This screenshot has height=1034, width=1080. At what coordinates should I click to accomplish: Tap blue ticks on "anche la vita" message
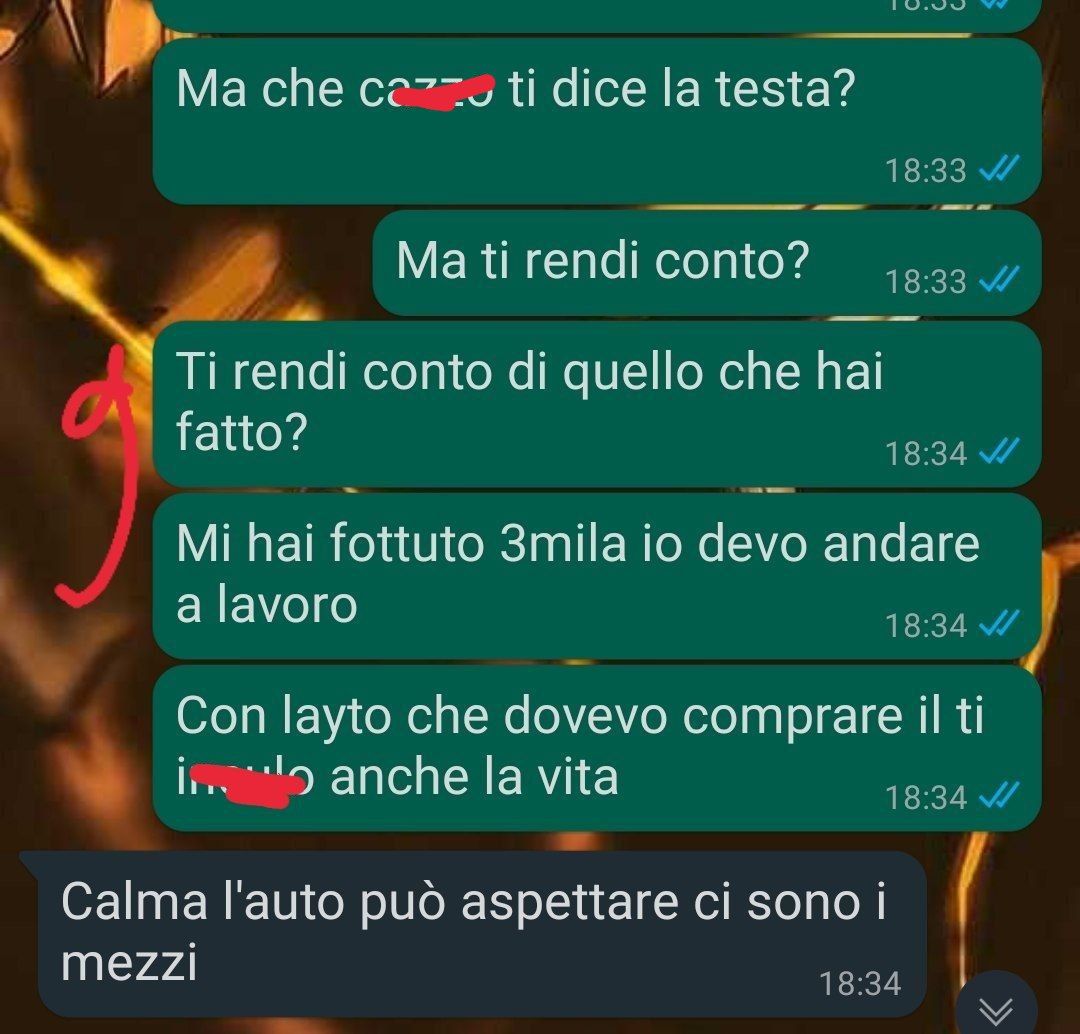tap(999, 796)
